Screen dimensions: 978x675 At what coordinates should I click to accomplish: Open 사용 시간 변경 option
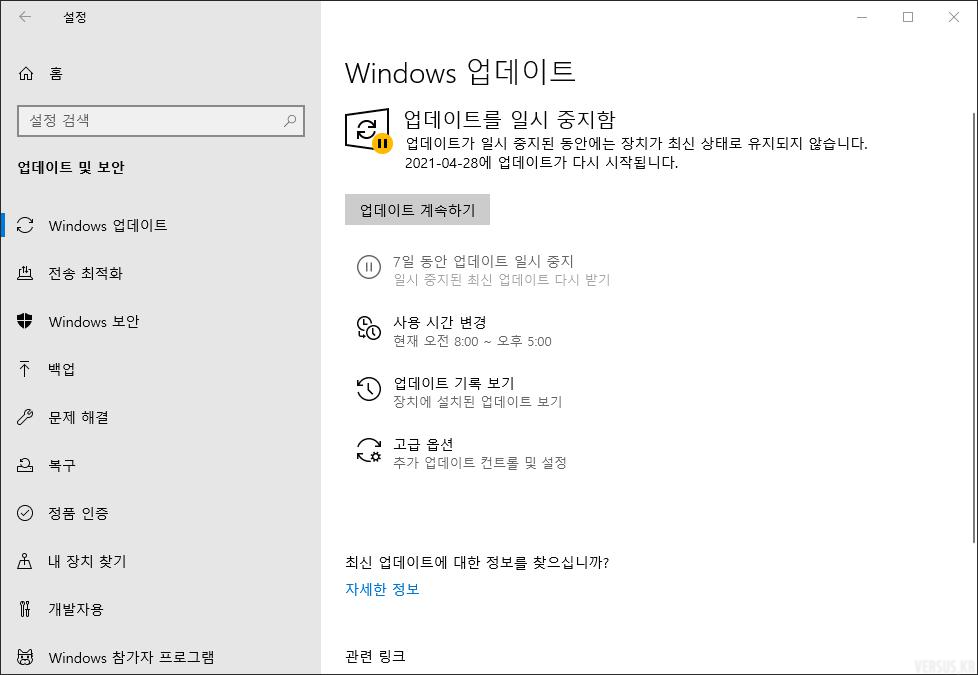click(439, 322)
